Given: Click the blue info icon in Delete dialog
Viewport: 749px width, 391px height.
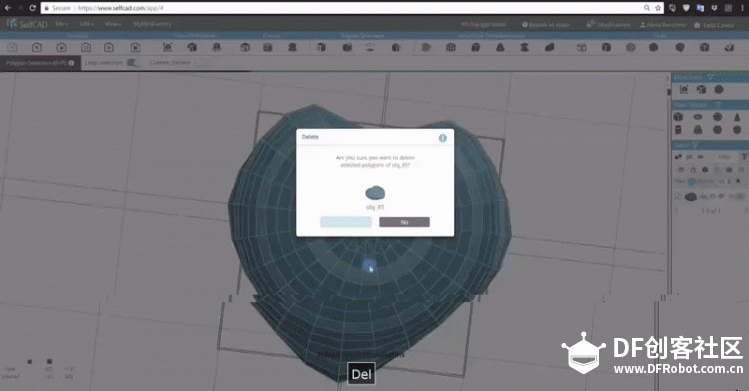Looking at the screenshot, I should (x=442, y=137).
